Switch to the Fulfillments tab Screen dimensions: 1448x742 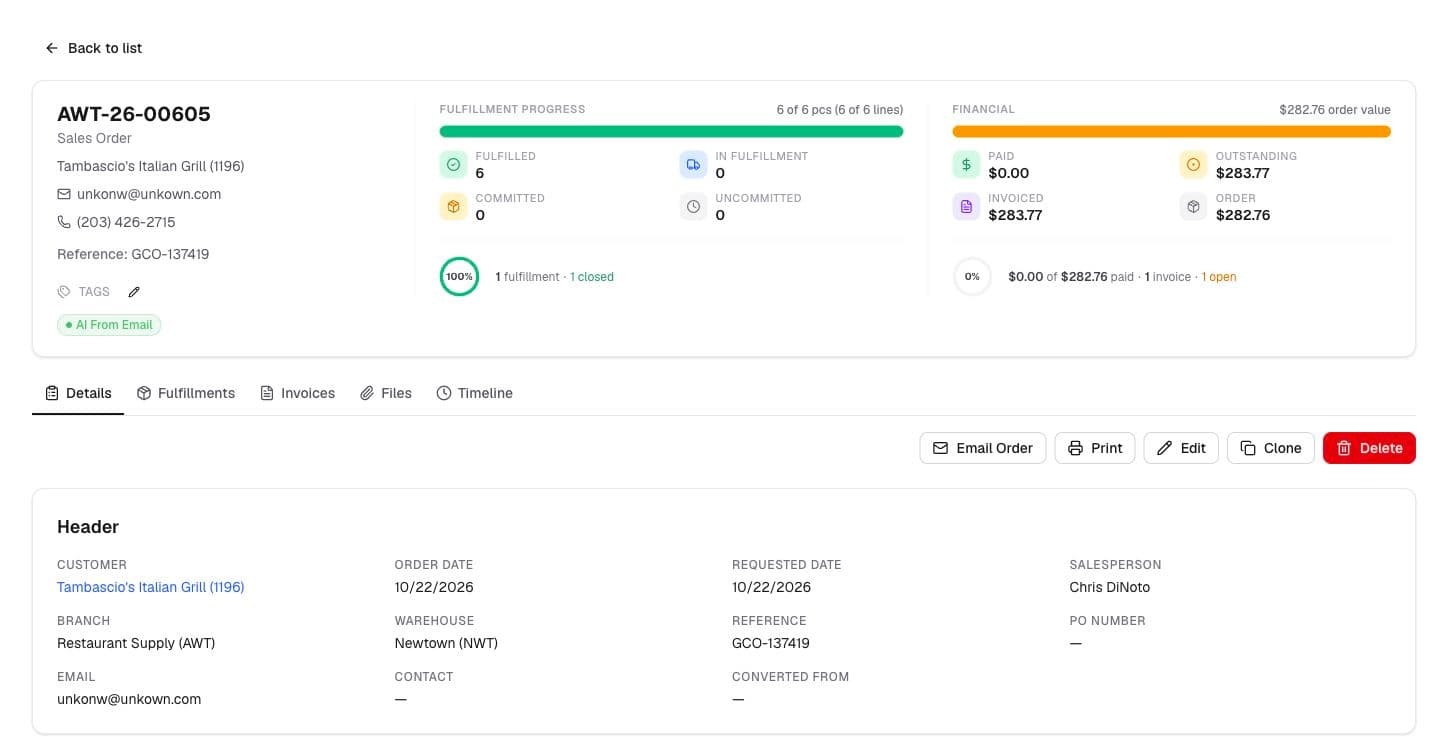point(186,393)
